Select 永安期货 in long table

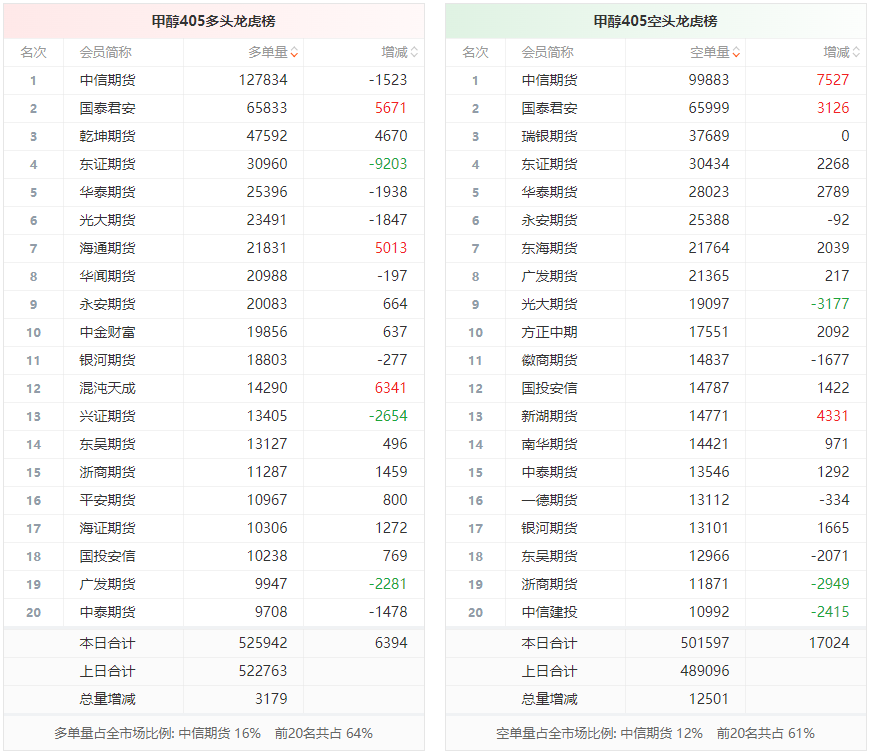click(107, 304)
